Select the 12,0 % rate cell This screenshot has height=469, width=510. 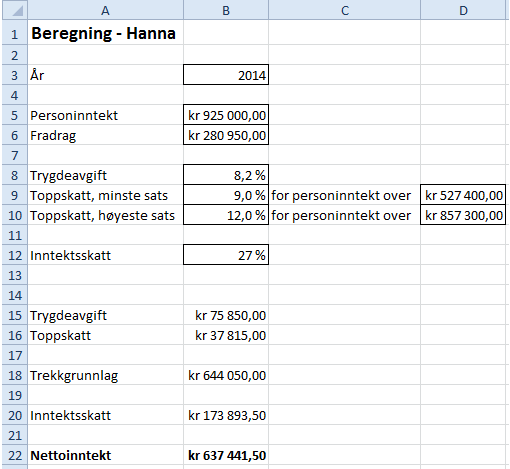click(226, 215)
